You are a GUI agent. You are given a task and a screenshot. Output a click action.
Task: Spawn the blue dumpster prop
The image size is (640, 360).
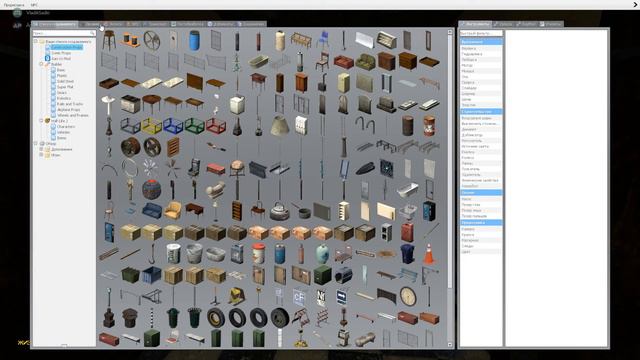click(x=152, y=275)
